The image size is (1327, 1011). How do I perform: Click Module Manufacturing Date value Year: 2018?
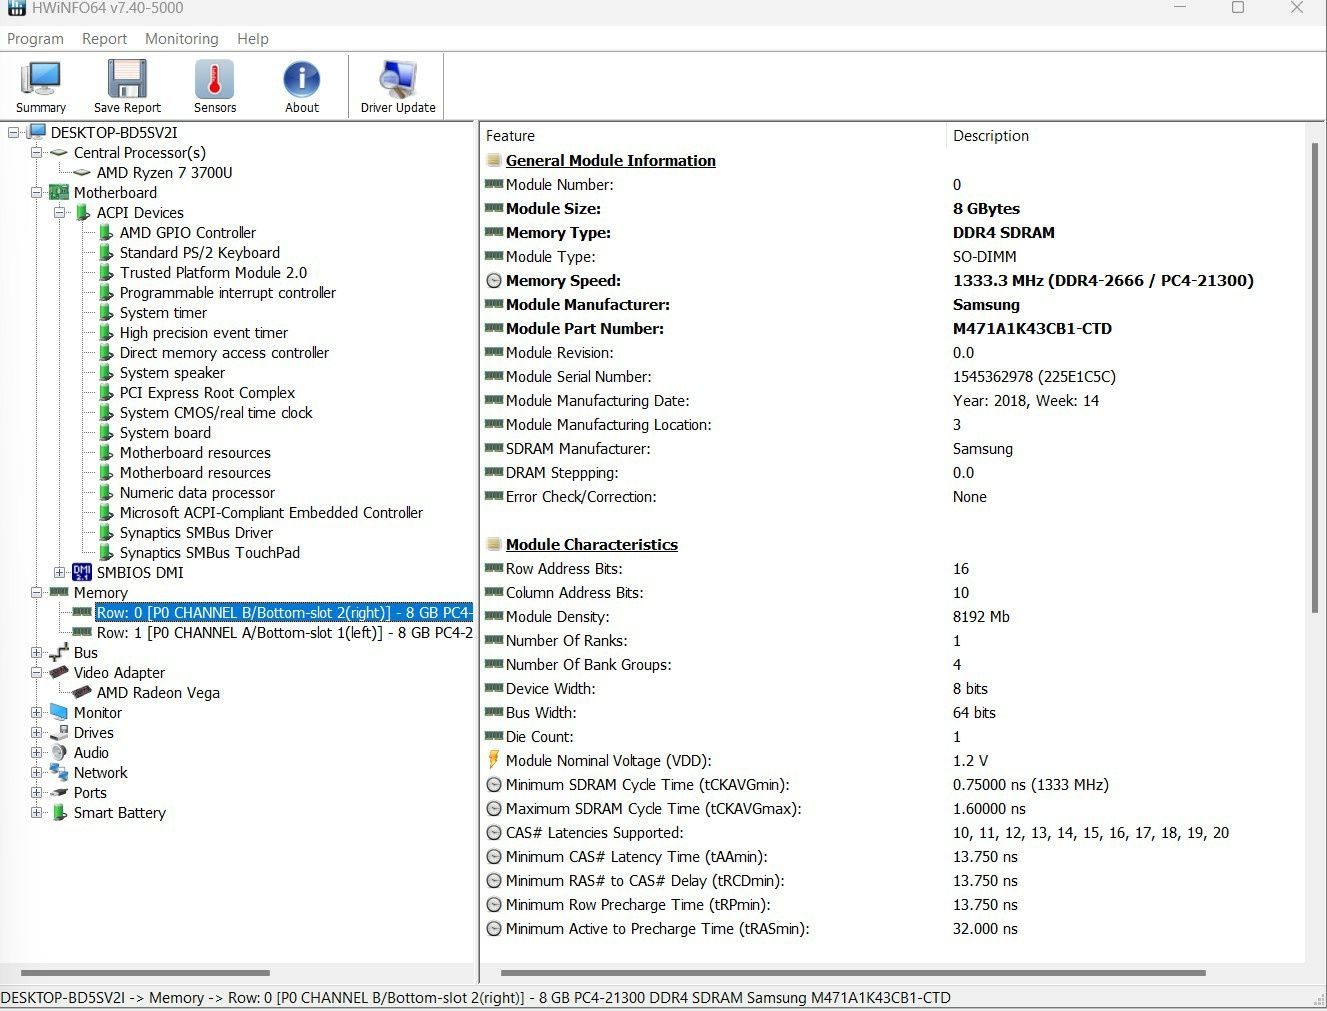coord(1025,401)
